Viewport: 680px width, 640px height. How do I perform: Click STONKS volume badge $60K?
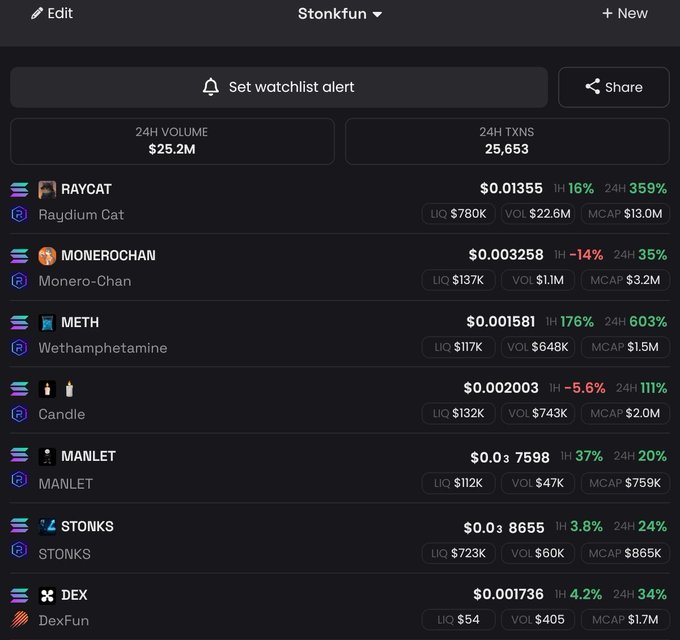point(538,553)
